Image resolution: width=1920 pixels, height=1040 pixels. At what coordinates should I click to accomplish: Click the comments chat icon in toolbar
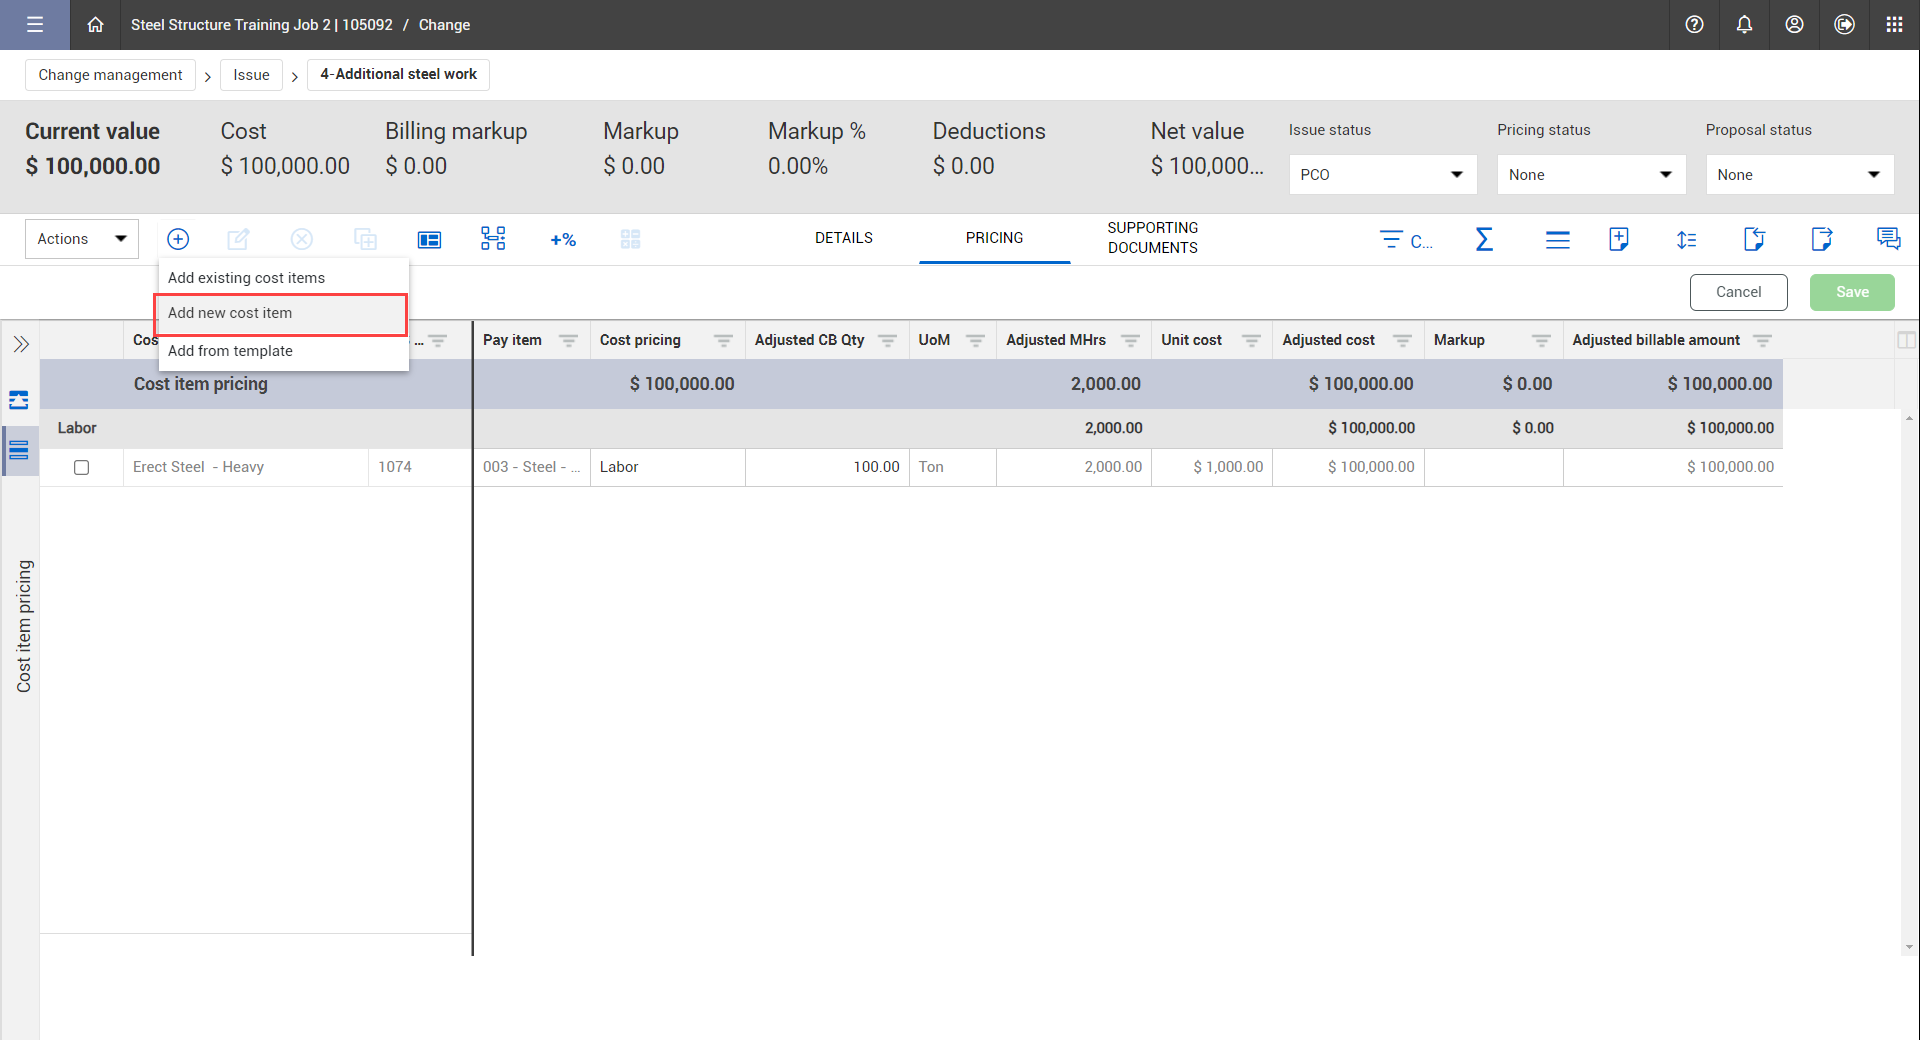point(1888,239)
